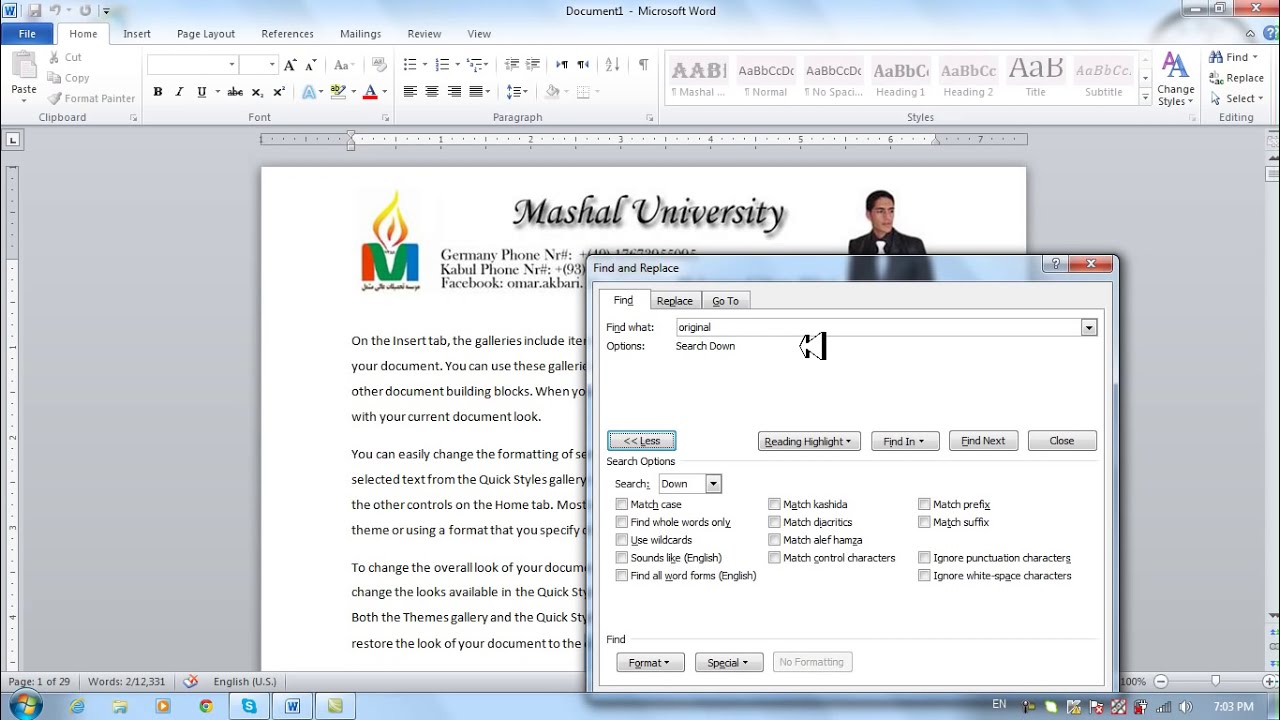Apply the Title style
Viewport: 1280px width, 720px height.
[1035, 78]
